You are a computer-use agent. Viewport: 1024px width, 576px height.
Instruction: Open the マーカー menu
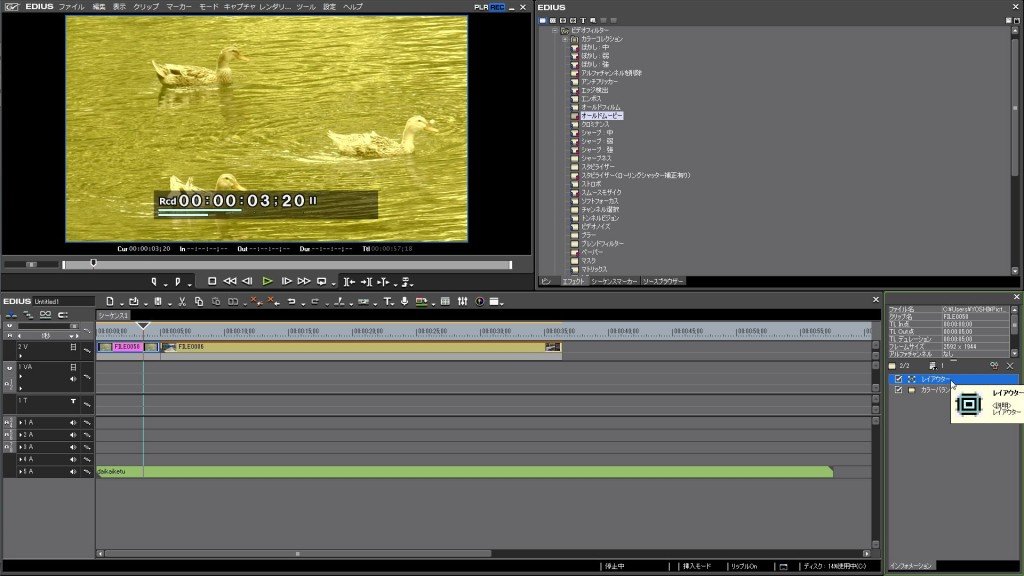[x=179, y=7]
